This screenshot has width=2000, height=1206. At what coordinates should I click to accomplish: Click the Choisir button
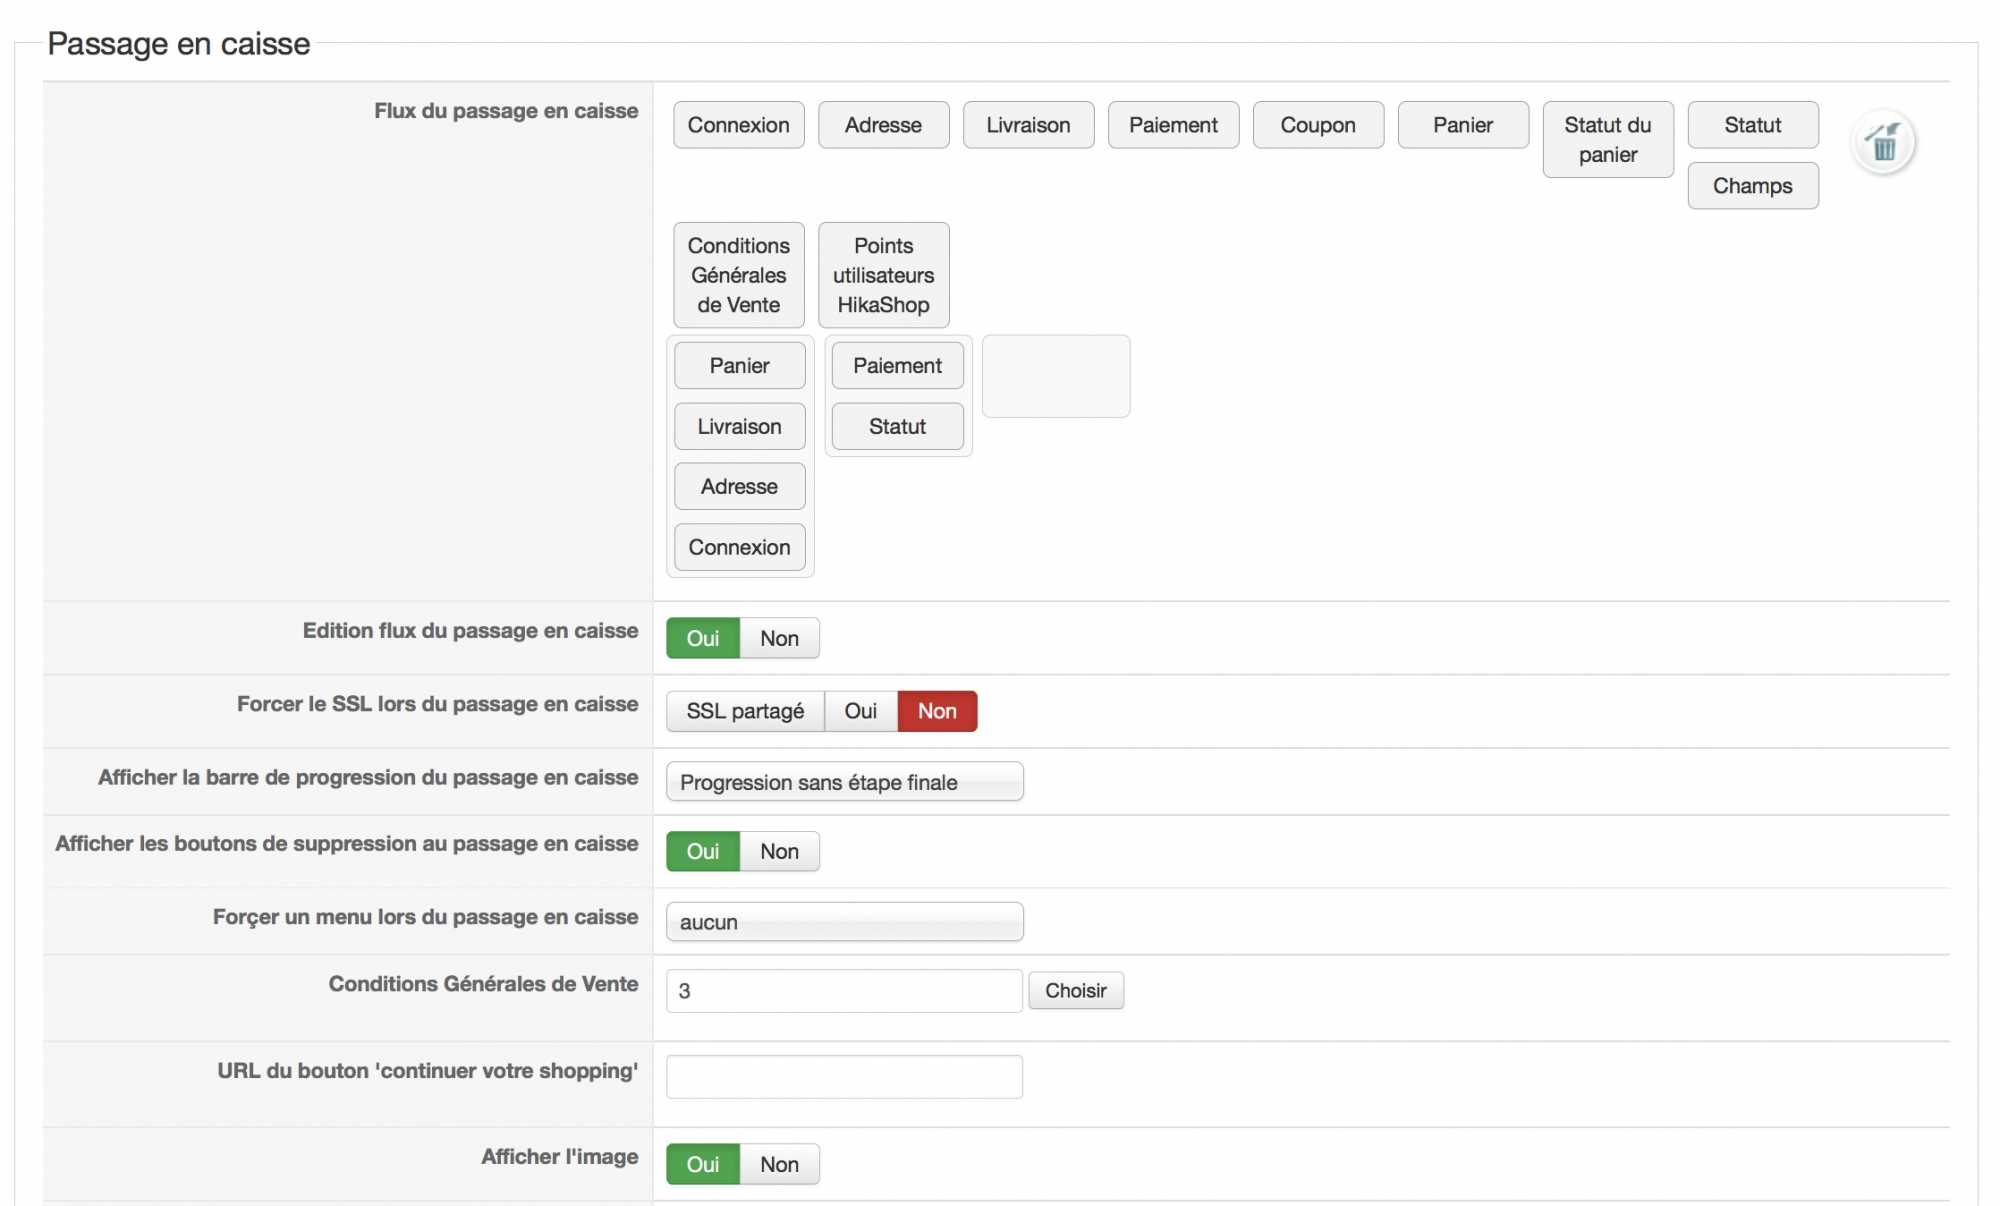tap(1075, 990)
